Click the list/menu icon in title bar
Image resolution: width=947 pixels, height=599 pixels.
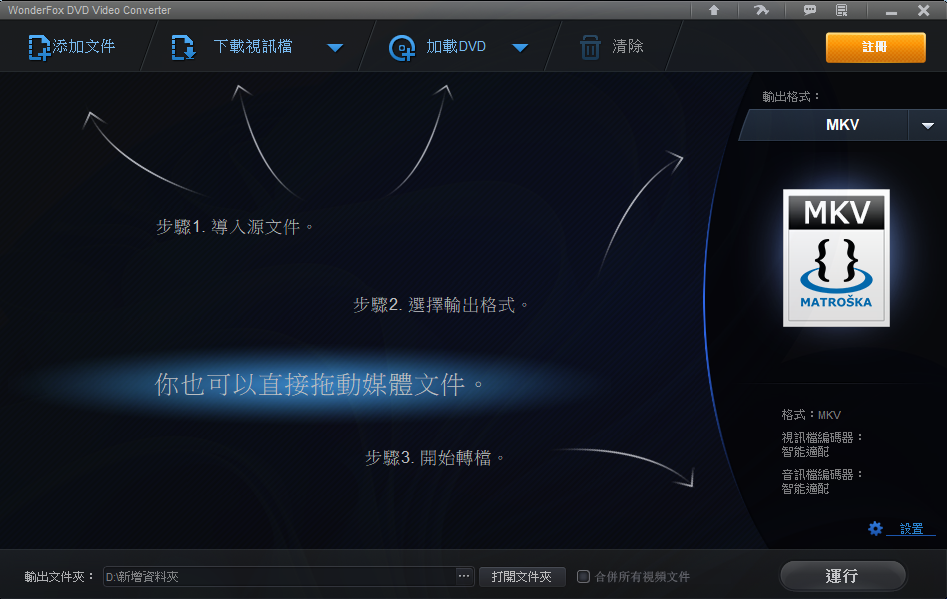pos(841,10)
